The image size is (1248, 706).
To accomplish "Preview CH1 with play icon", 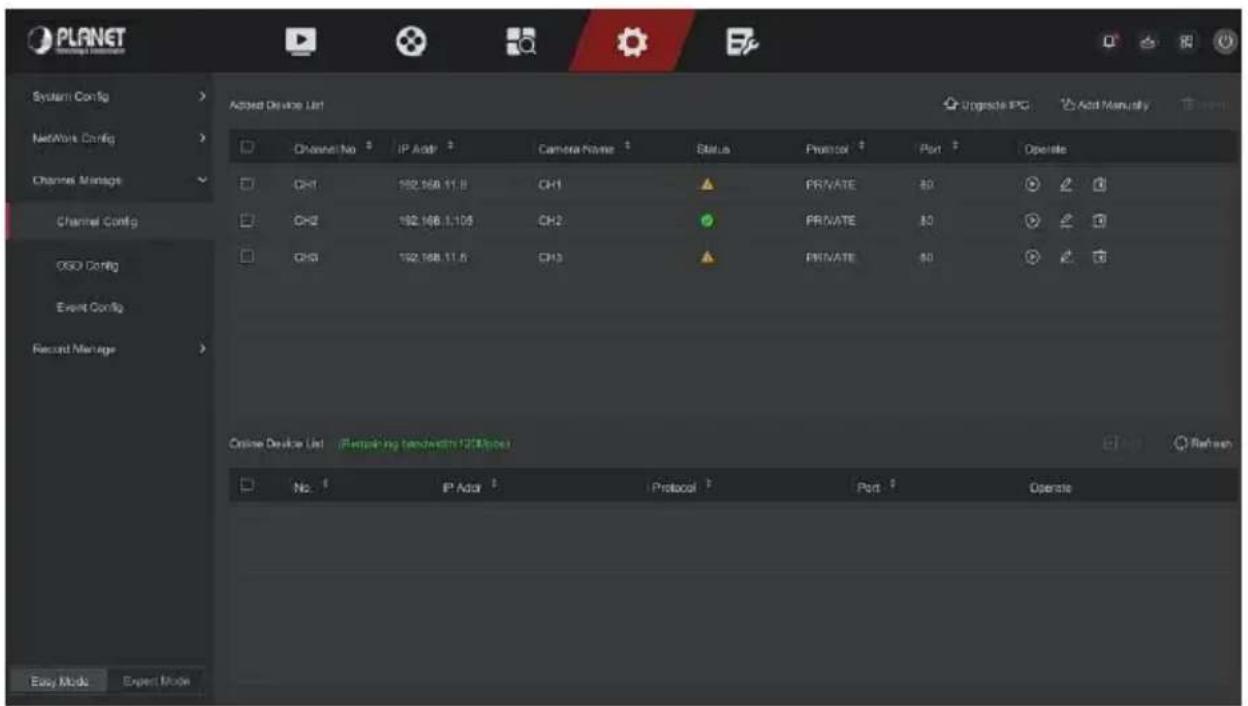I will pyautogui.click(x=1030, y=184).
